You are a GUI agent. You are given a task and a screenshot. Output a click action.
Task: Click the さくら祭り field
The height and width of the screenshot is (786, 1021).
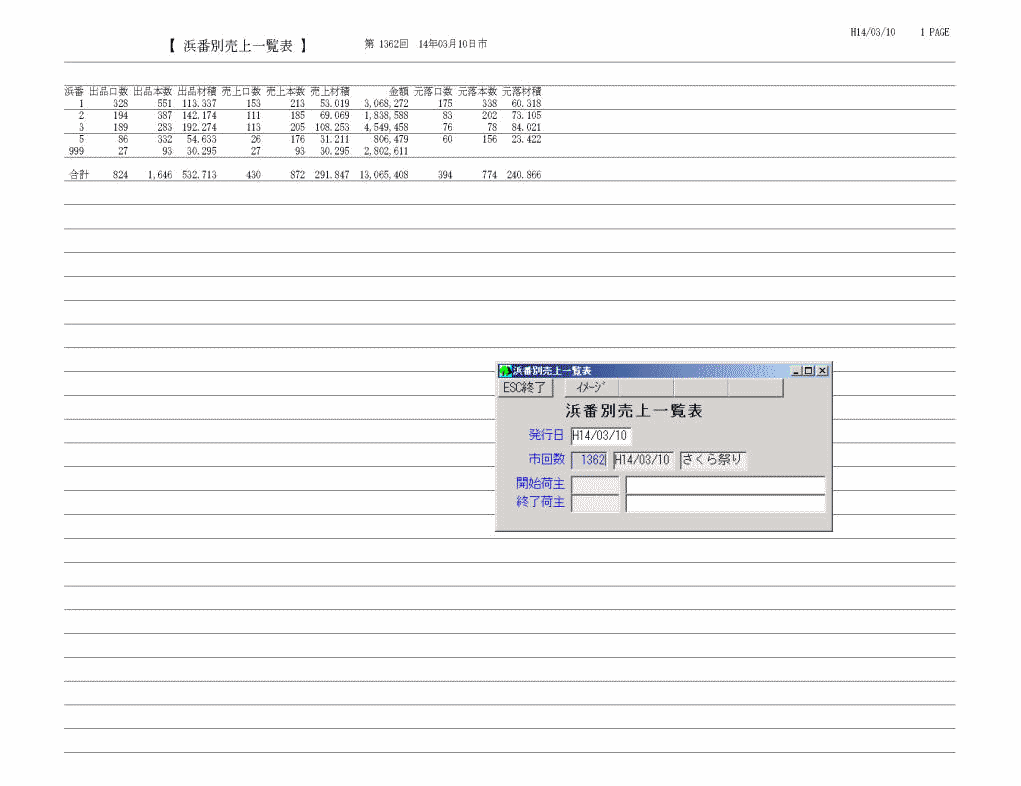(713, 460)
